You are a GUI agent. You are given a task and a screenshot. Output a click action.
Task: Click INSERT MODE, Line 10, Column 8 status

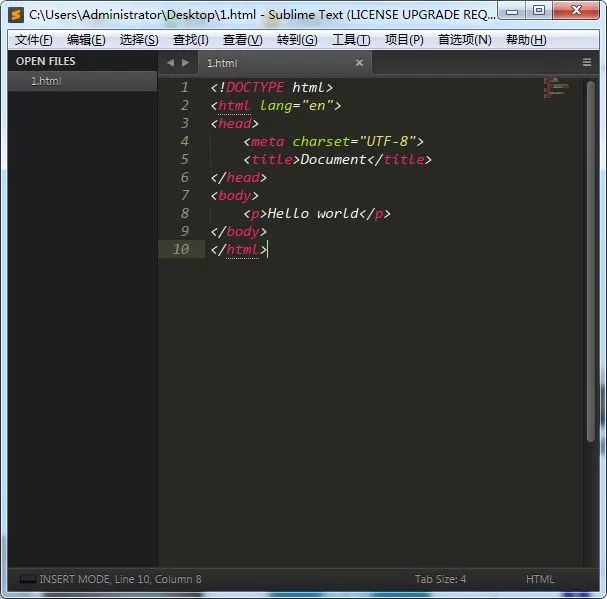(x=120, y=579)
